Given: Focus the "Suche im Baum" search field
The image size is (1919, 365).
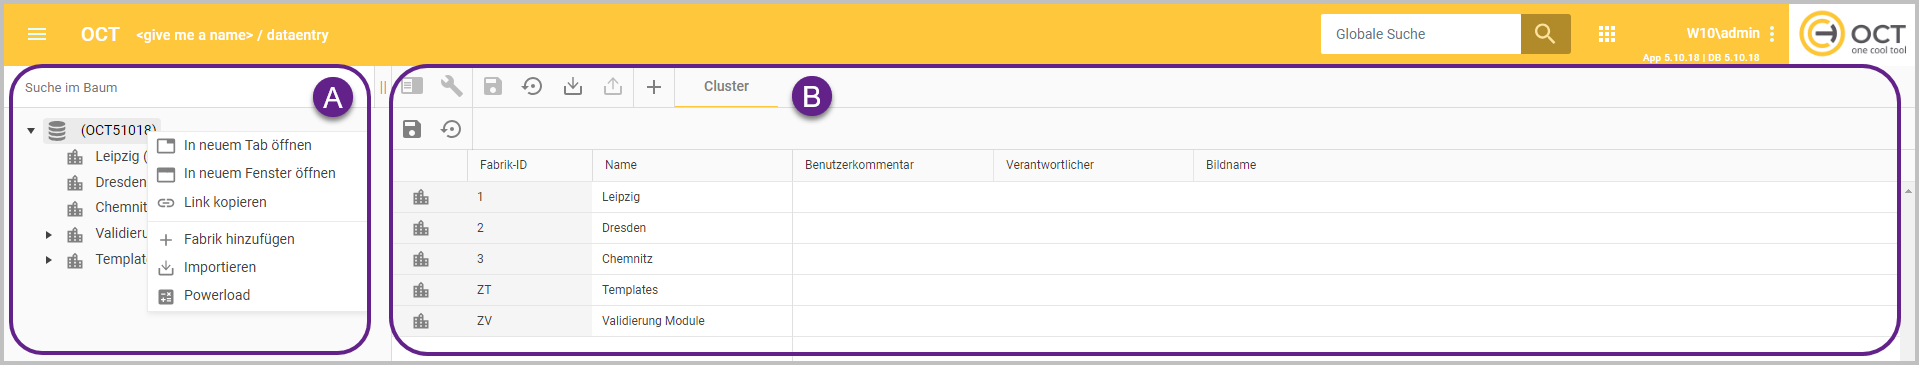Looking at the screenshot, I should pyautogui.click(x=165, y=88).
